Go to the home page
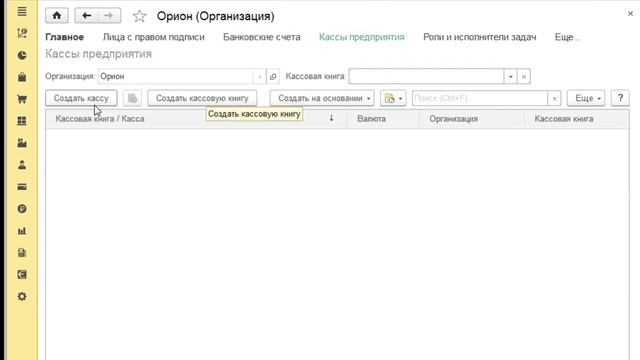Viewport: 640px width, 360px height. (x=57, y=16)
